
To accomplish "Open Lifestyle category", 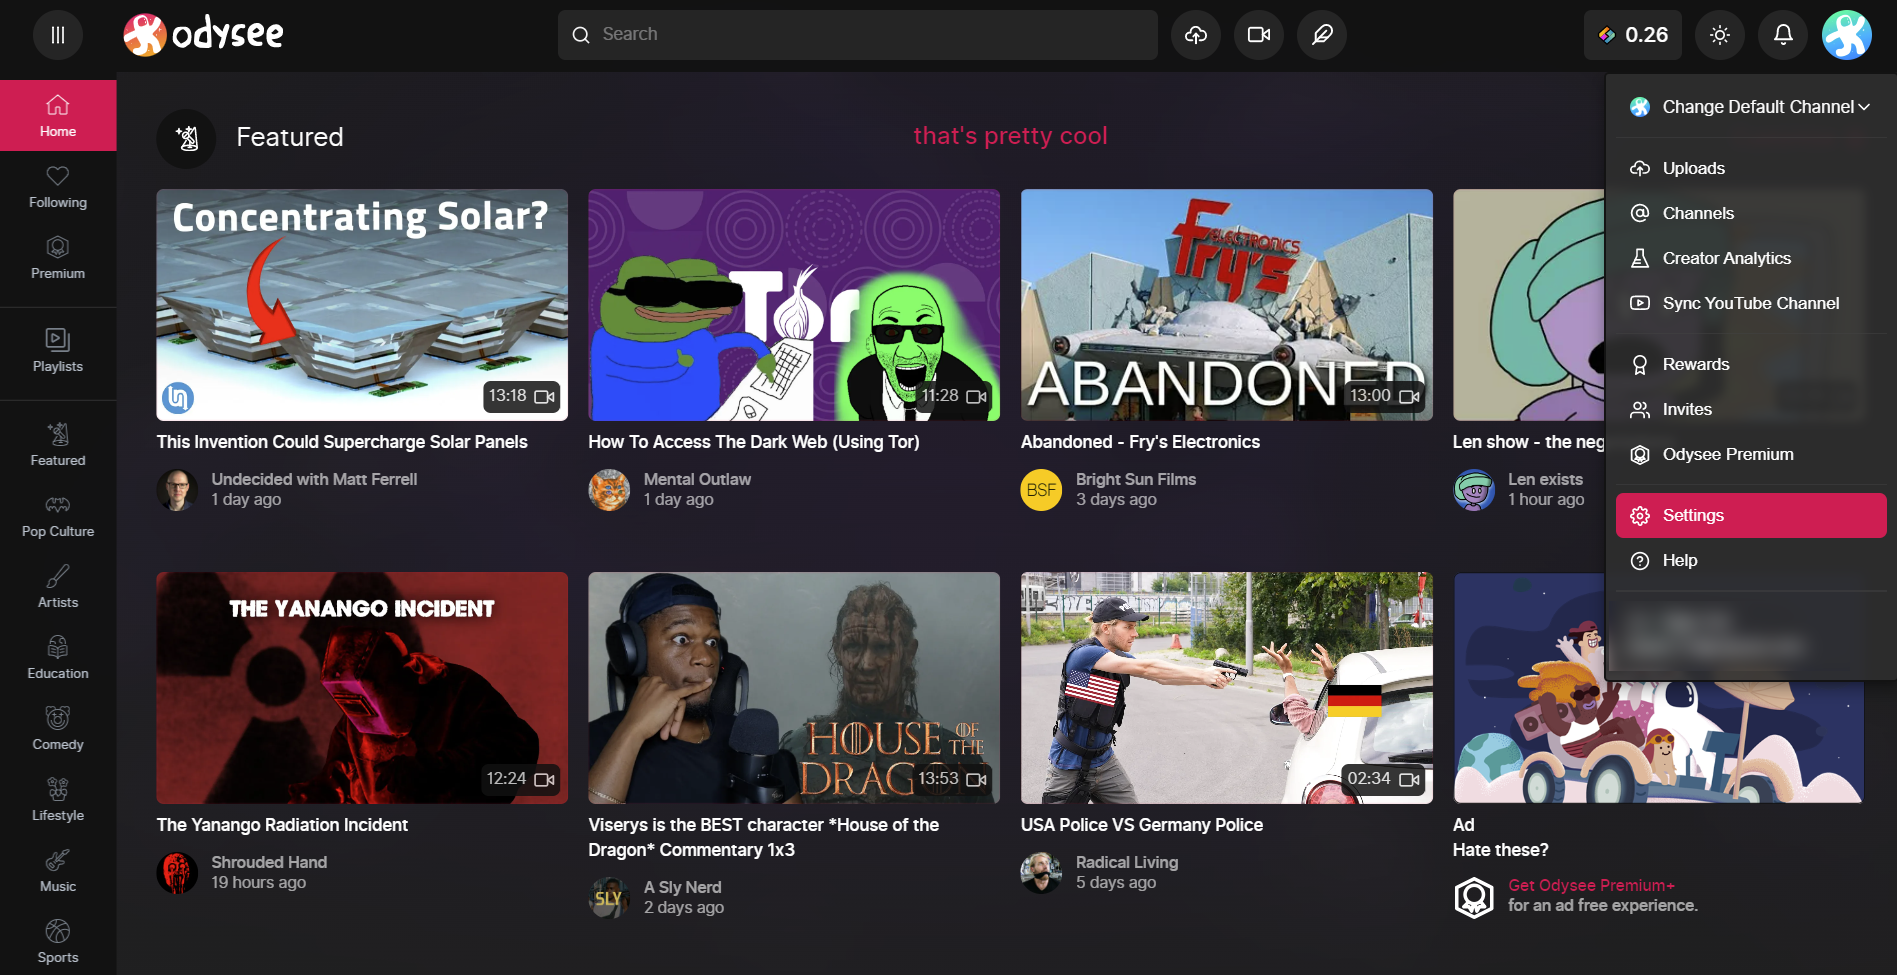I will 58,800.
